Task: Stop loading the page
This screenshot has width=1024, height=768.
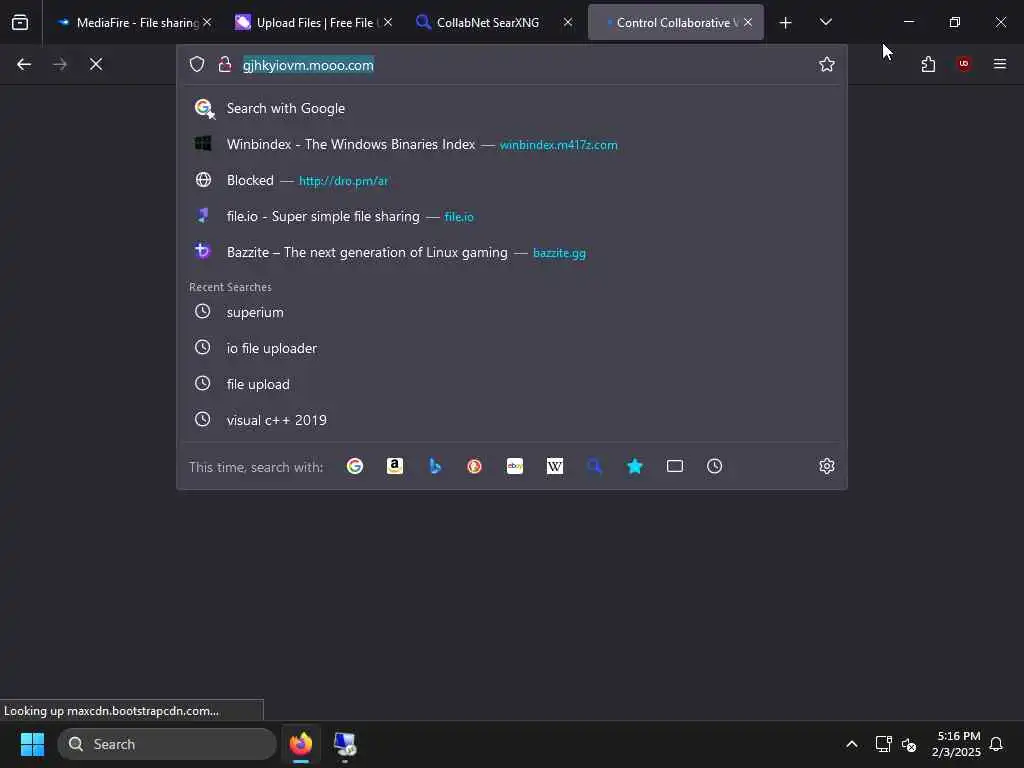Action: [x=96, y=64]
